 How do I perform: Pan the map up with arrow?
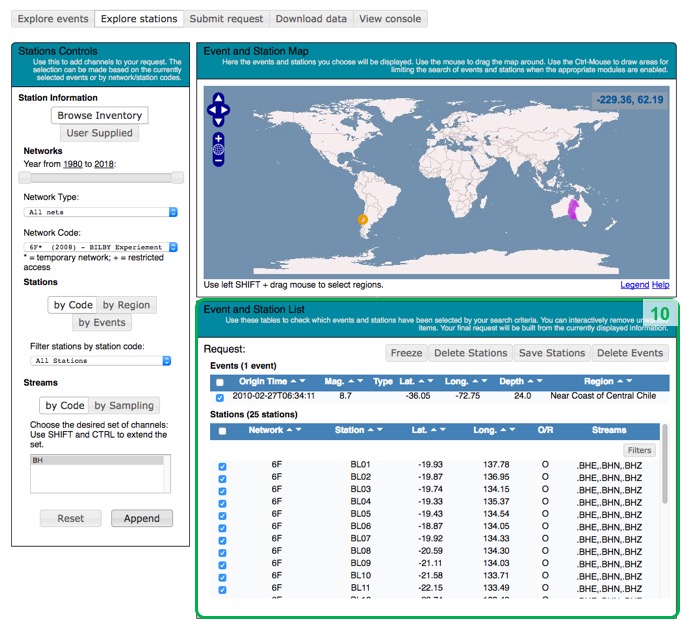click(x=219, y=98)
